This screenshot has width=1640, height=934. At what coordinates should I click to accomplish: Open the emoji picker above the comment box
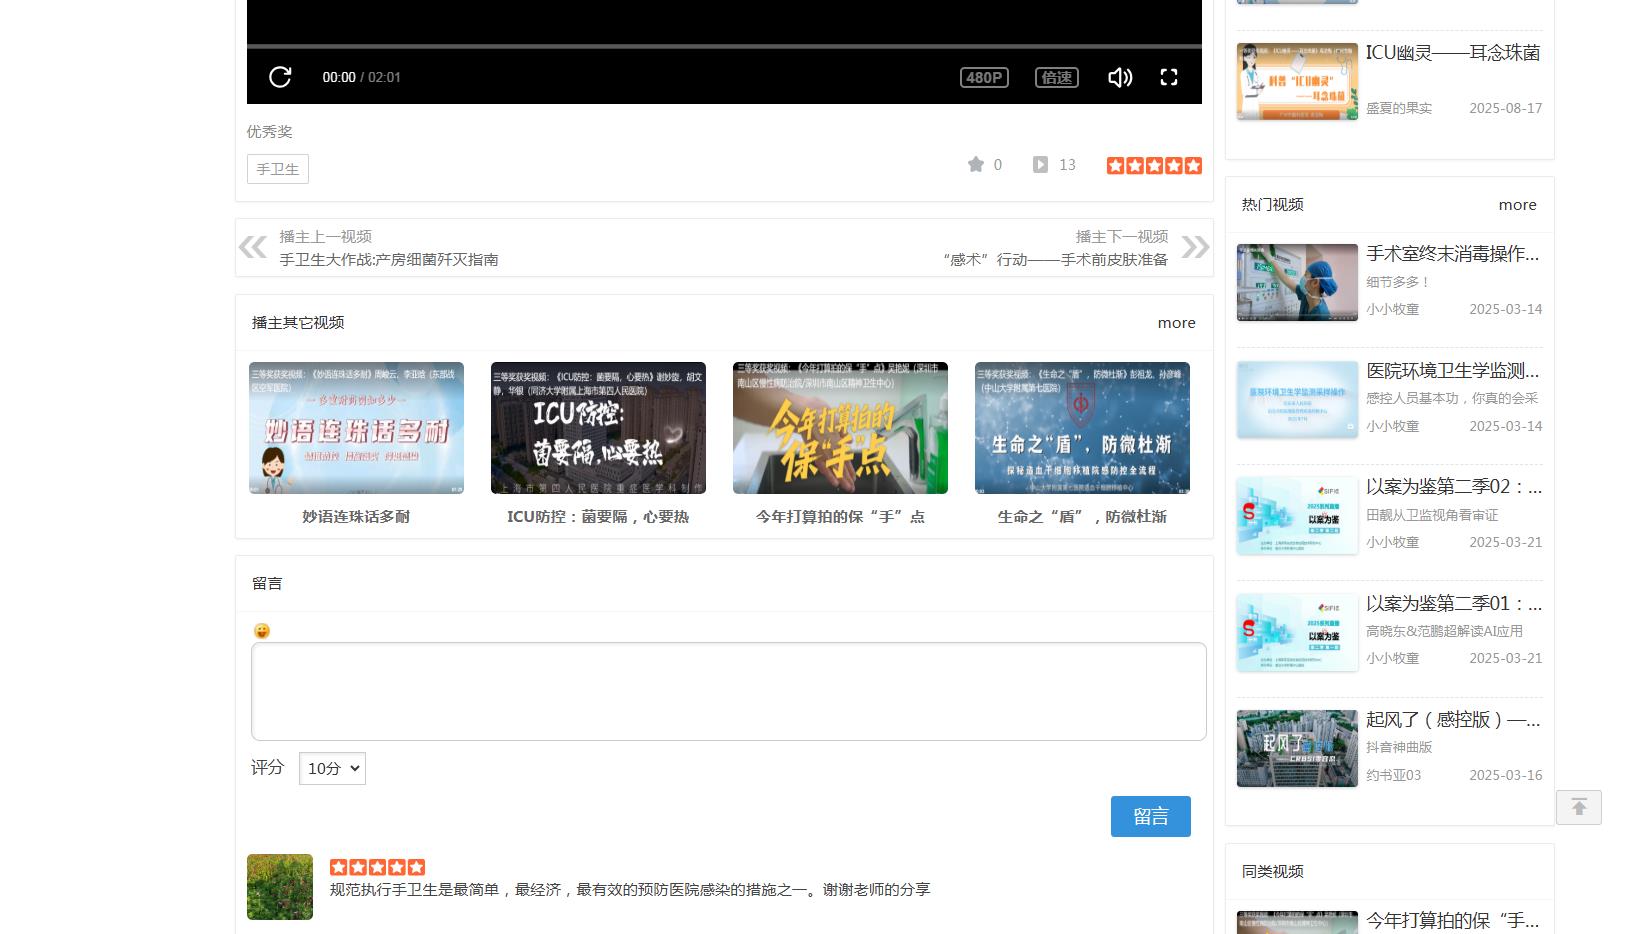(260, 630)
